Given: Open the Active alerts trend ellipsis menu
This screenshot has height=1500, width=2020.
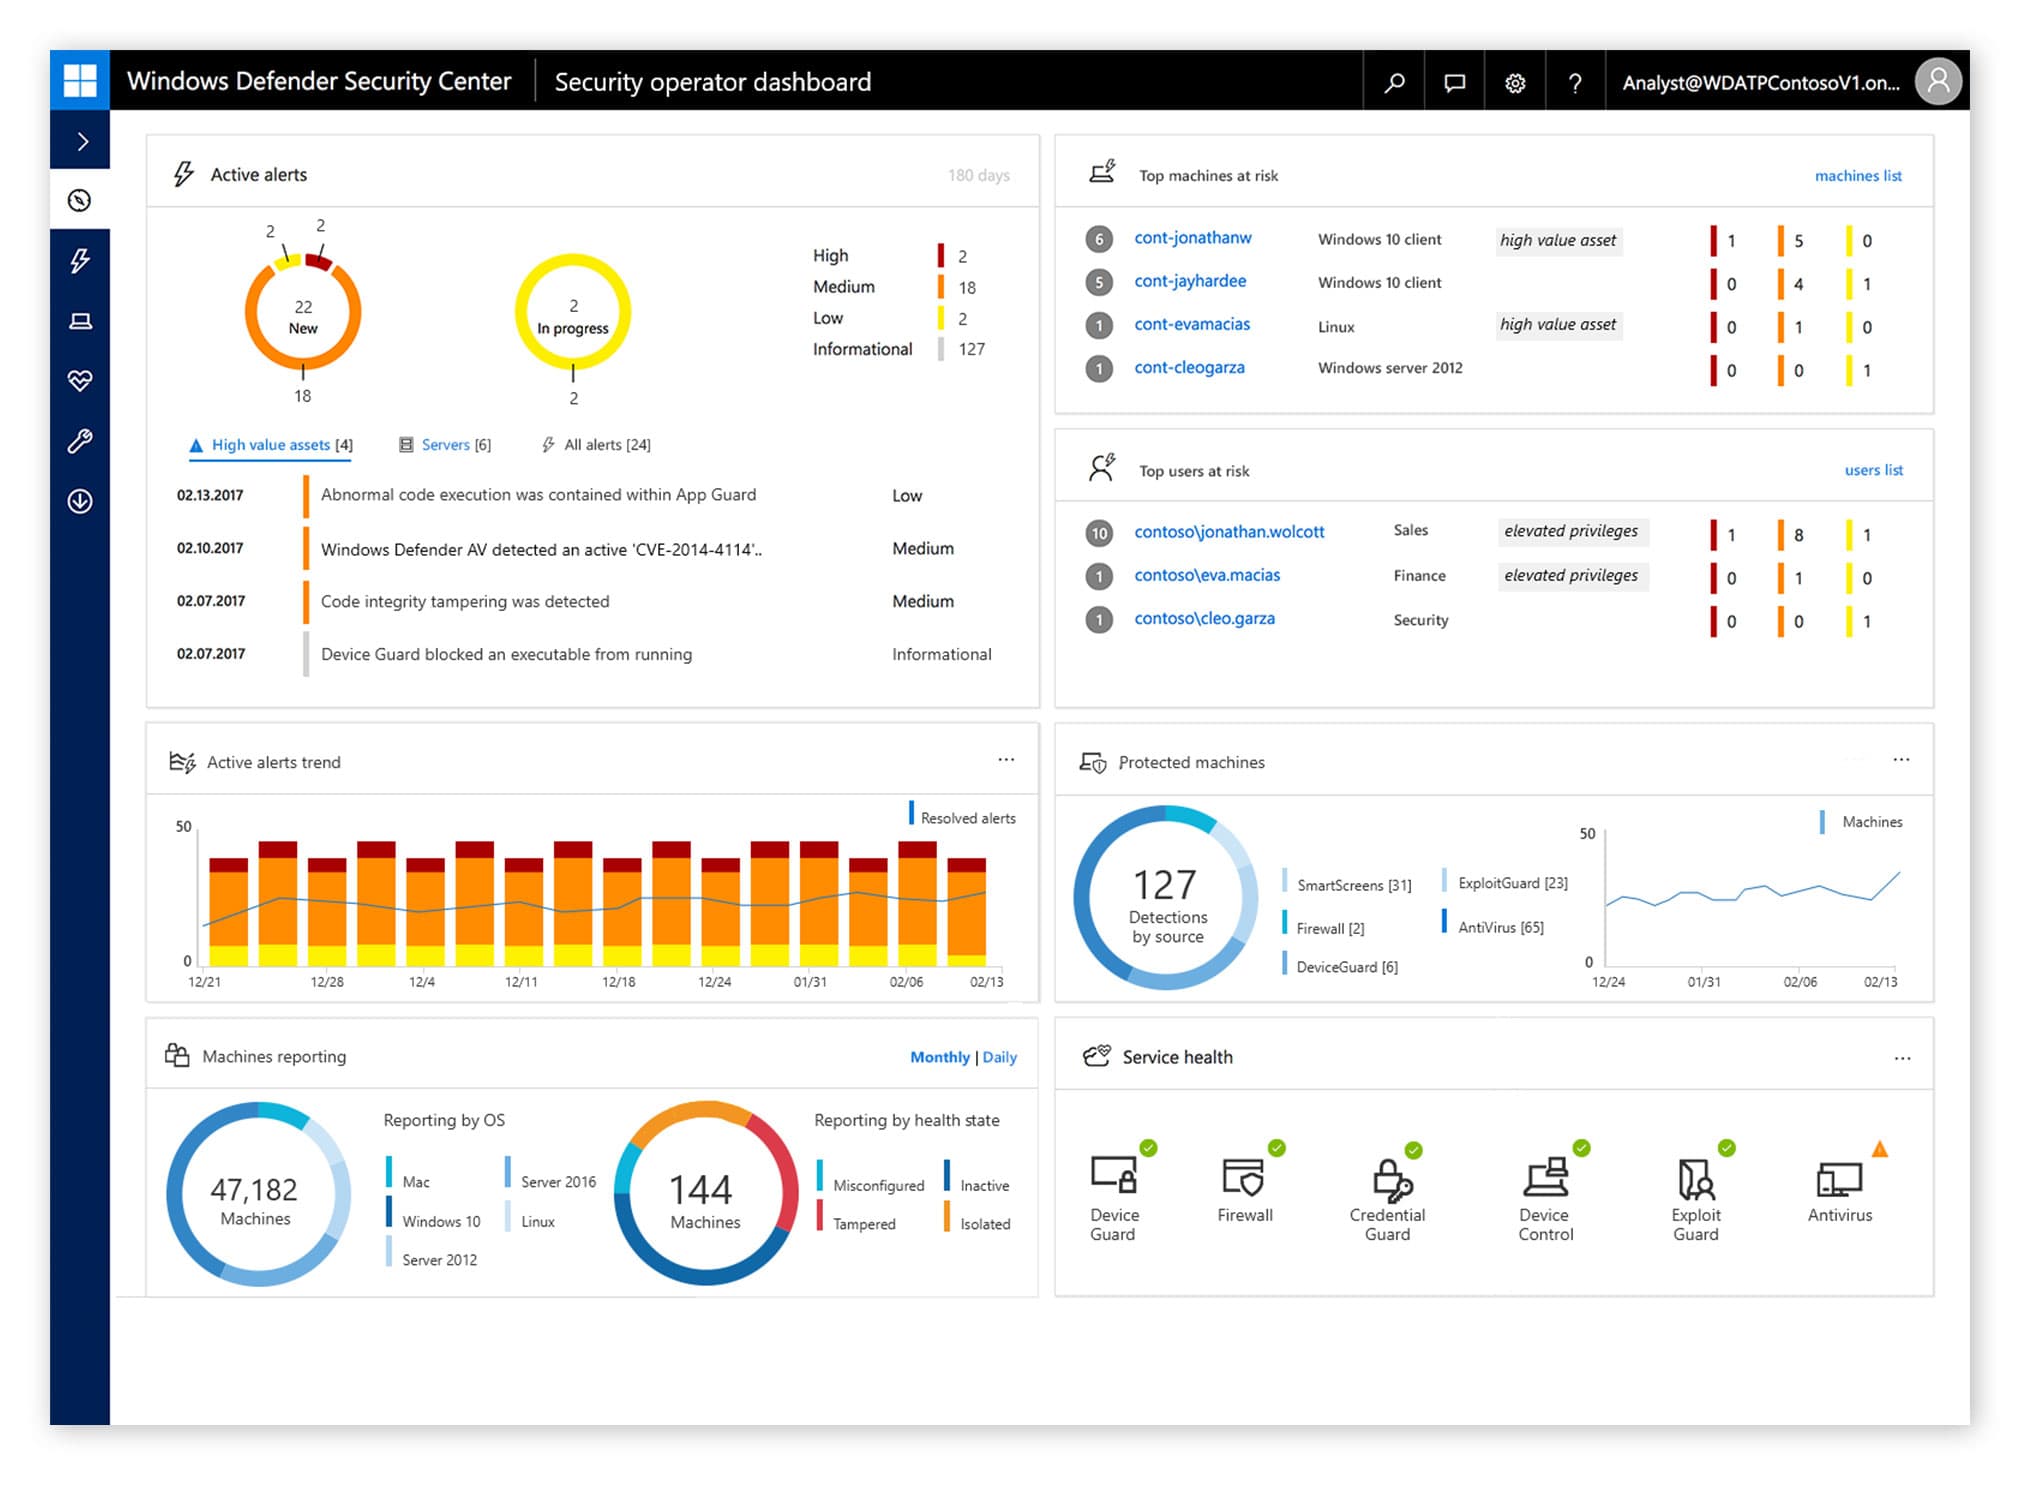Looking at the screenshot, I should [1007, 760].
